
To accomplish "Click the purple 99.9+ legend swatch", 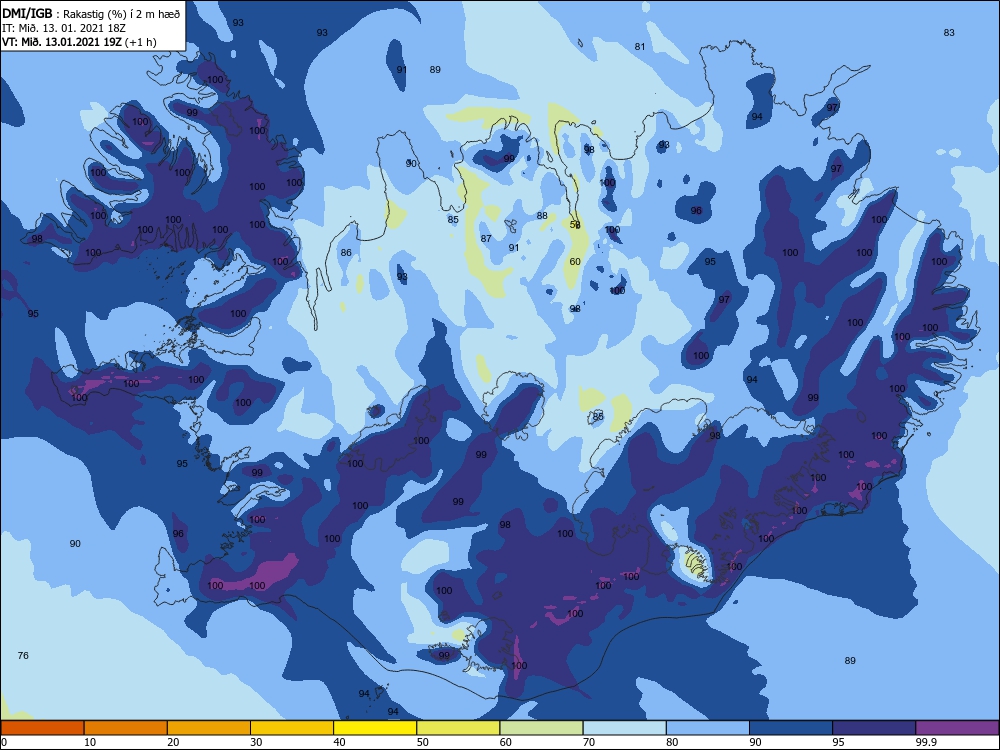I will click(x=957, y=728).
